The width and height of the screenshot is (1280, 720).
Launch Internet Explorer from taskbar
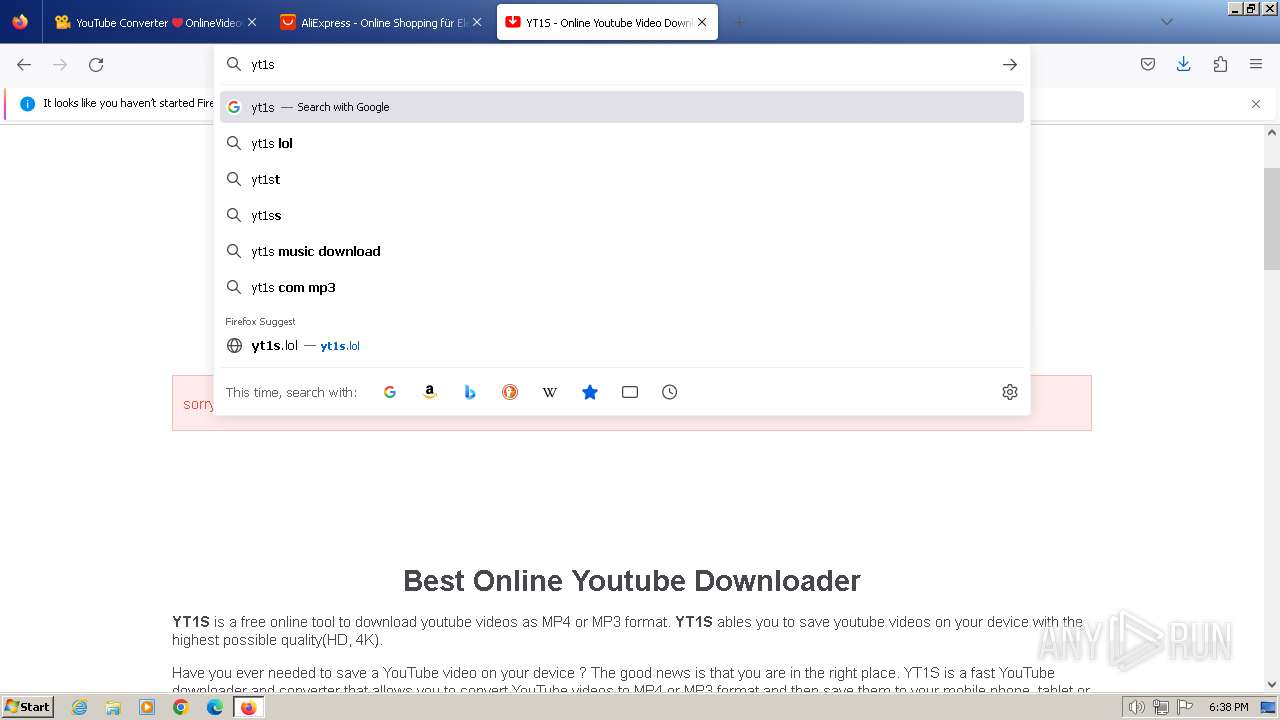tap(80, 707)
